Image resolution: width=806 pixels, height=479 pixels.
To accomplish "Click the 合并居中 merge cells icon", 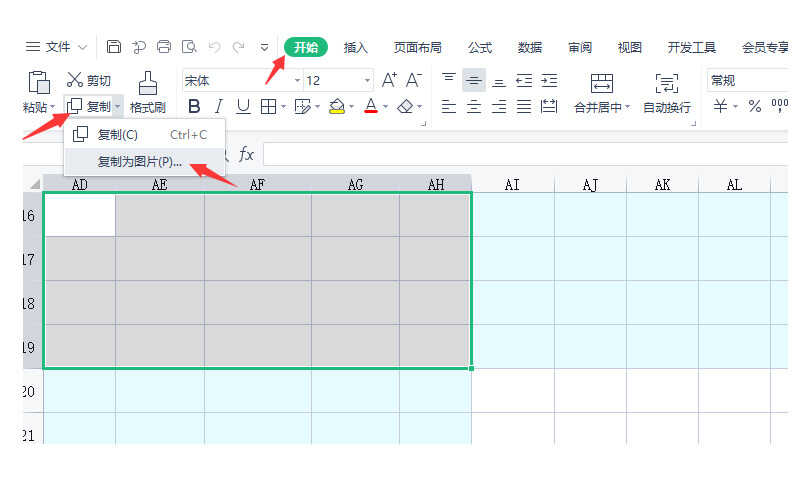I will coord(601,83).
